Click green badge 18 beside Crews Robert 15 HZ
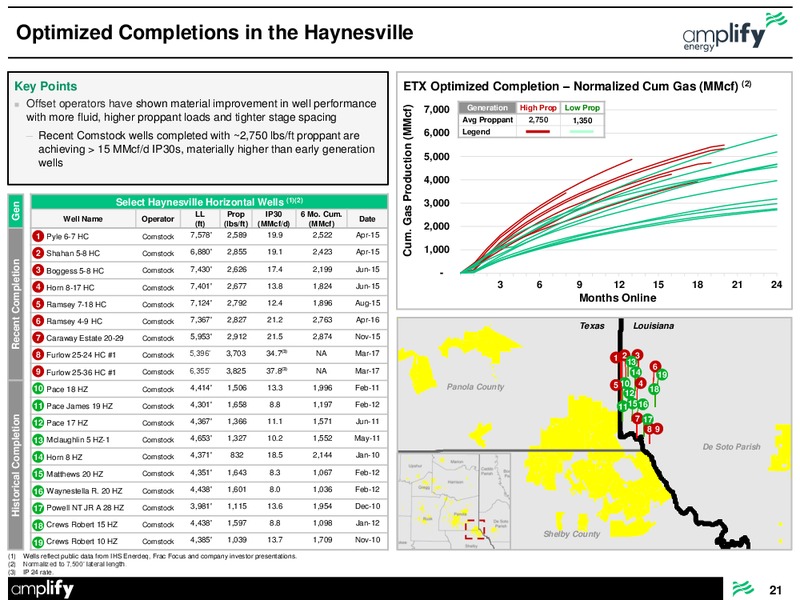The height and width of the screenshot is (600, 800). tap(38, 524)
